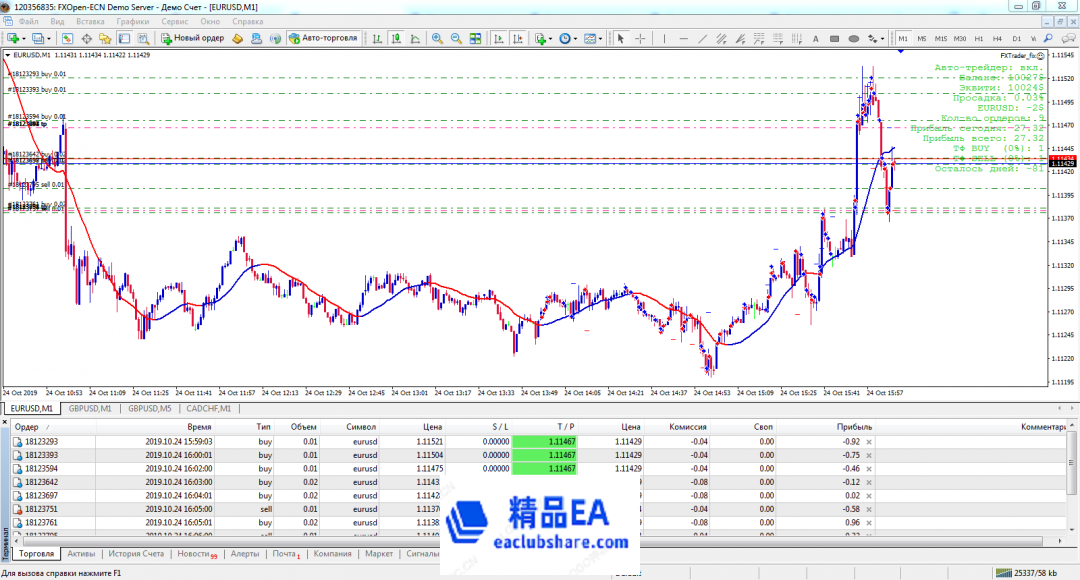Select the horizontal line drawing tool
This screenshot has width=1080, height=580.
point(682,39)
